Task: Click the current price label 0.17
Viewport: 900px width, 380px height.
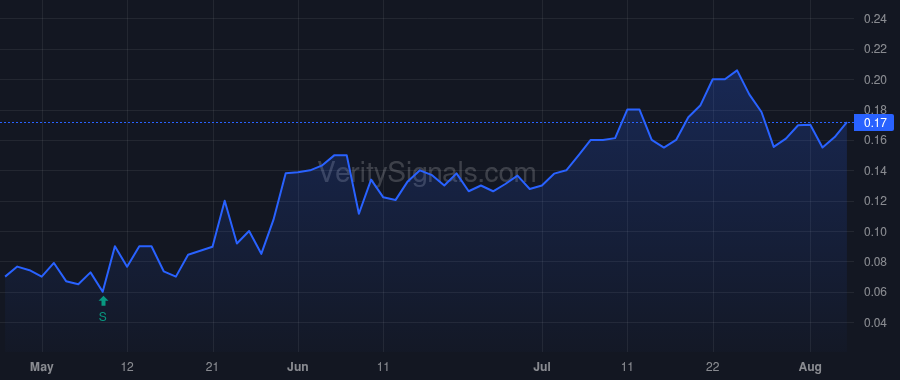Action: (x=875, y=122)
